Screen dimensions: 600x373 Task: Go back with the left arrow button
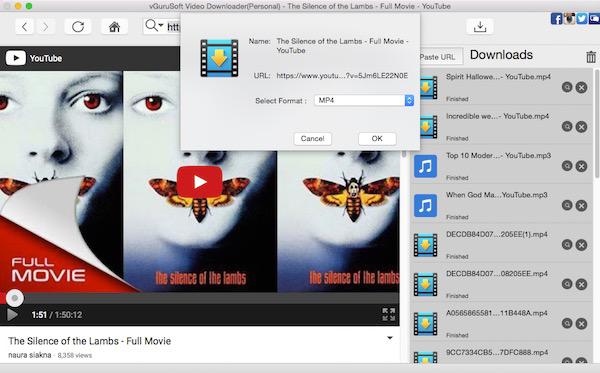point(24,27)
